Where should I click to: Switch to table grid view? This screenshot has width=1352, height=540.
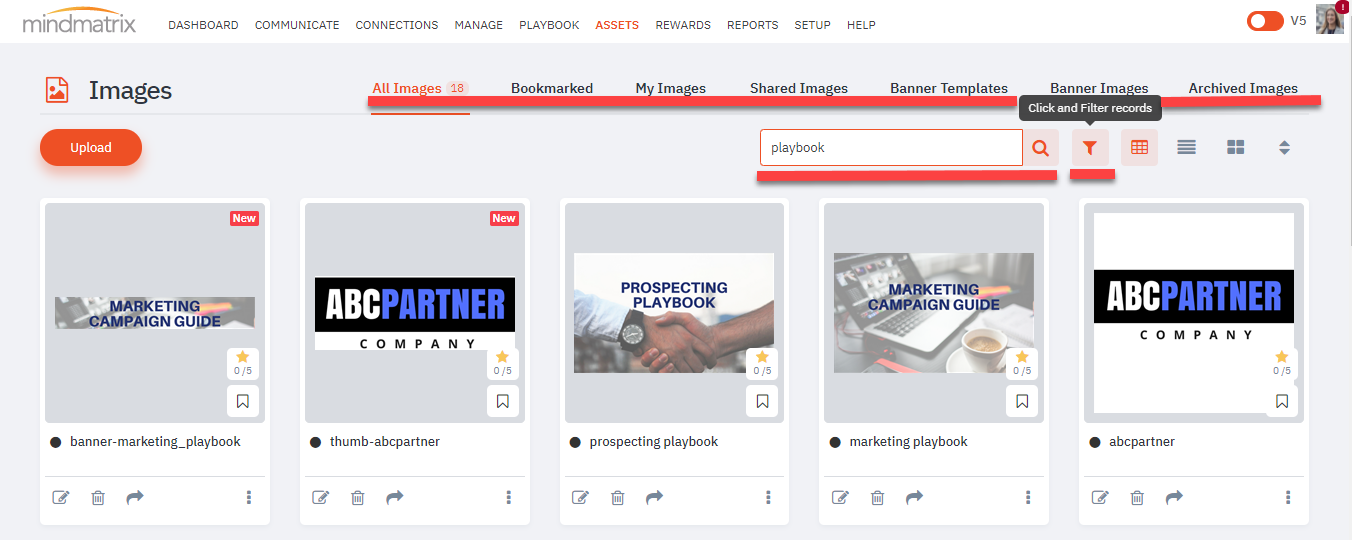click(1139, 148)
